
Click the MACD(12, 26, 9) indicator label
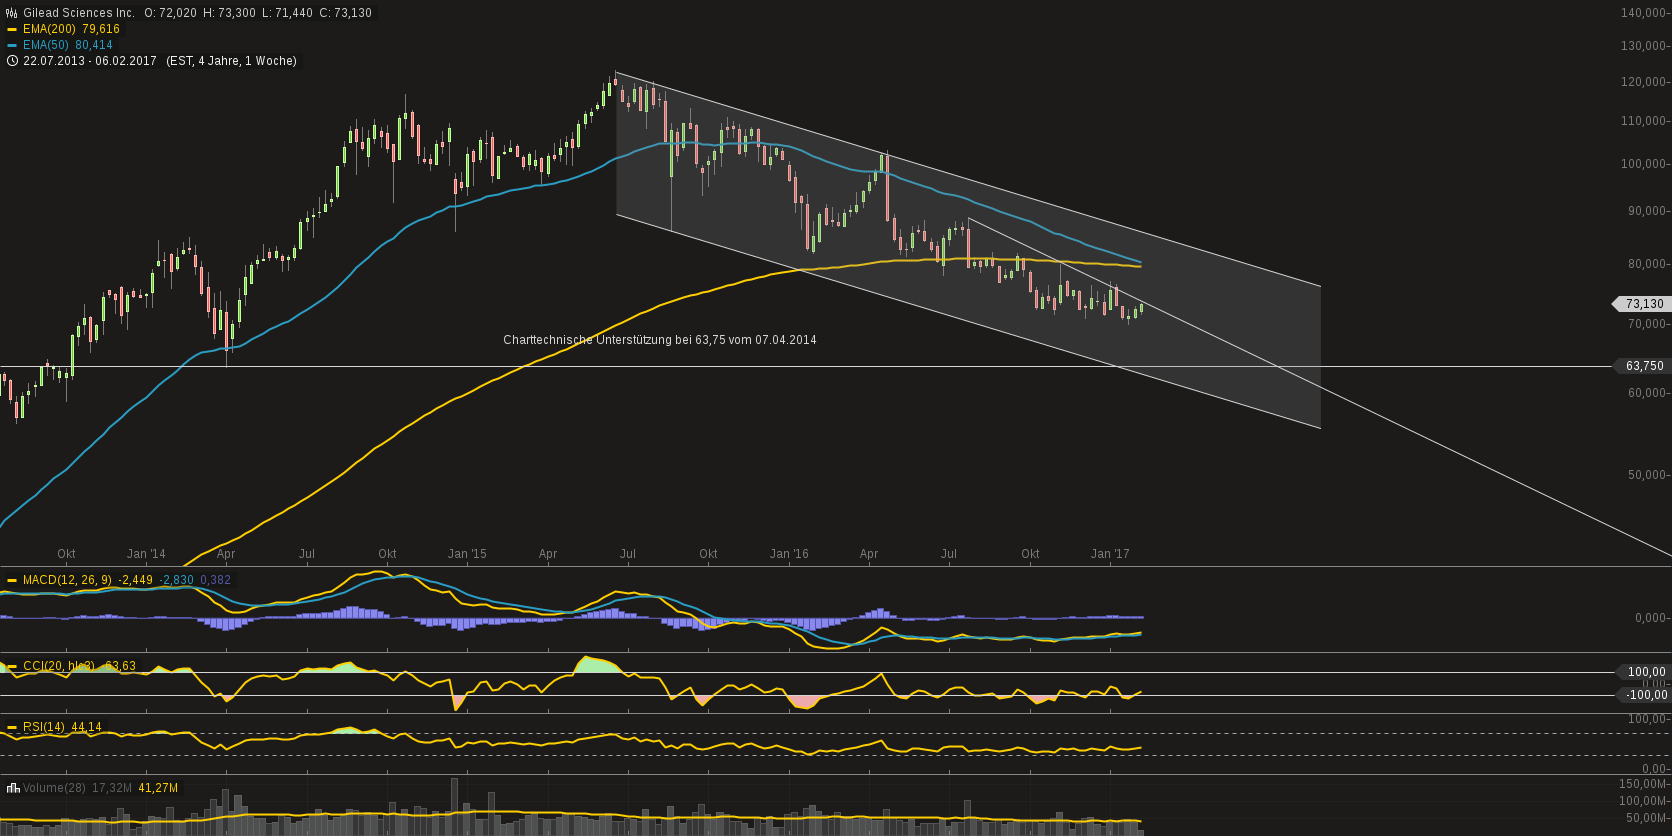point(67,580)
